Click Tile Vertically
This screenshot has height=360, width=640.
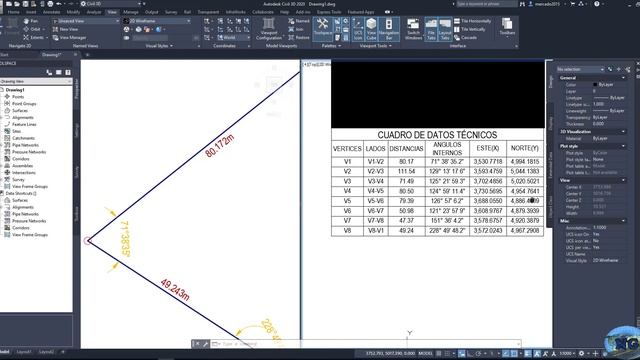coord(470,29)
